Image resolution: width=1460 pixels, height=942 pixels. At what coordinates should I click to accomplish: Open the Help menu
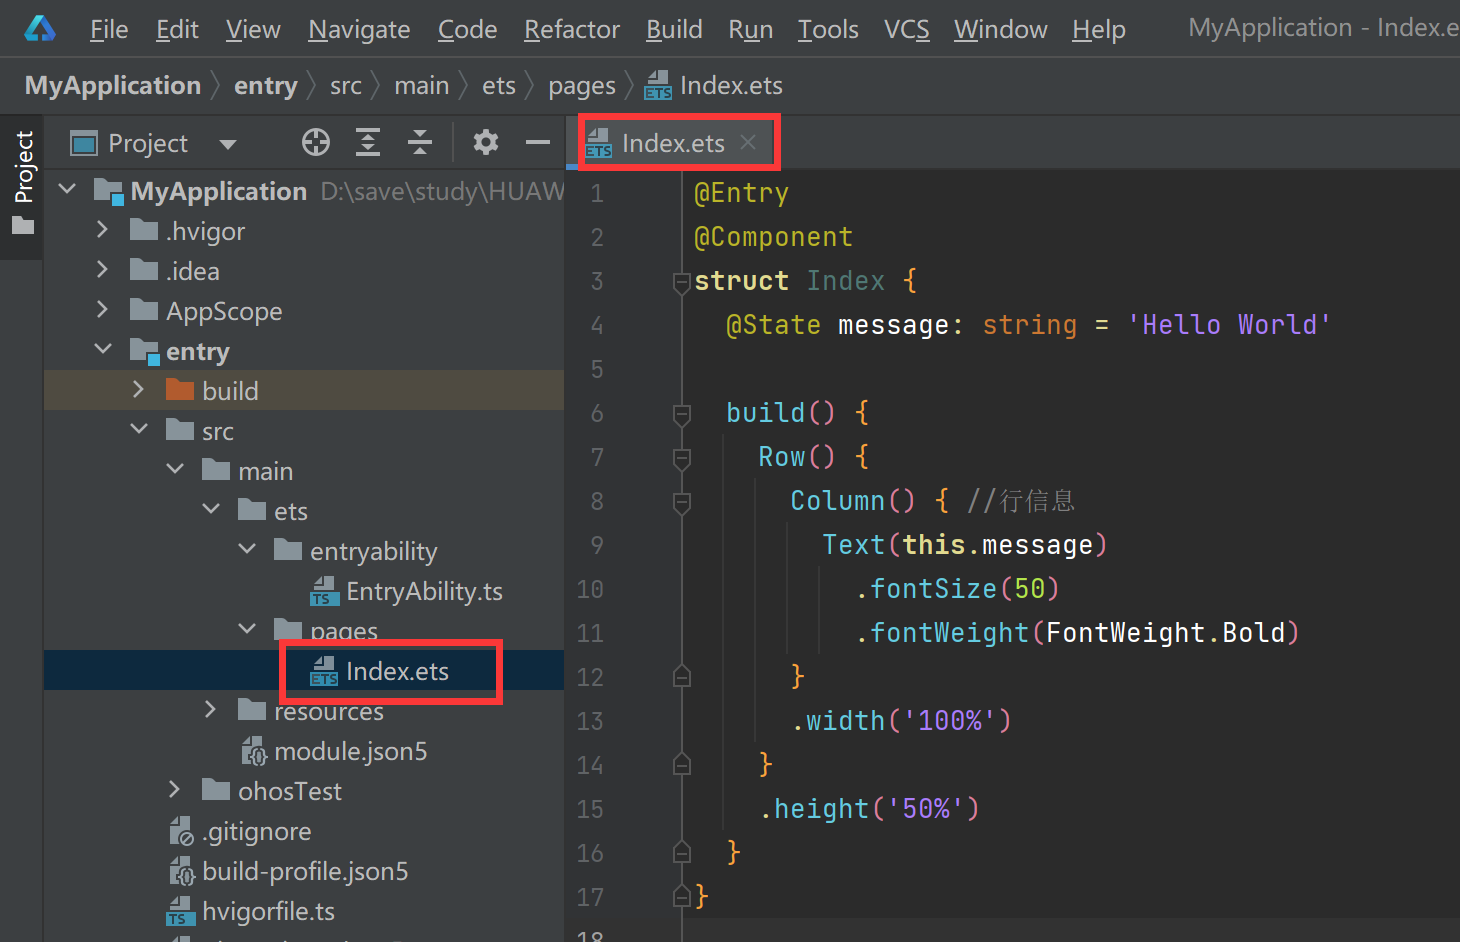point(1099,30)
